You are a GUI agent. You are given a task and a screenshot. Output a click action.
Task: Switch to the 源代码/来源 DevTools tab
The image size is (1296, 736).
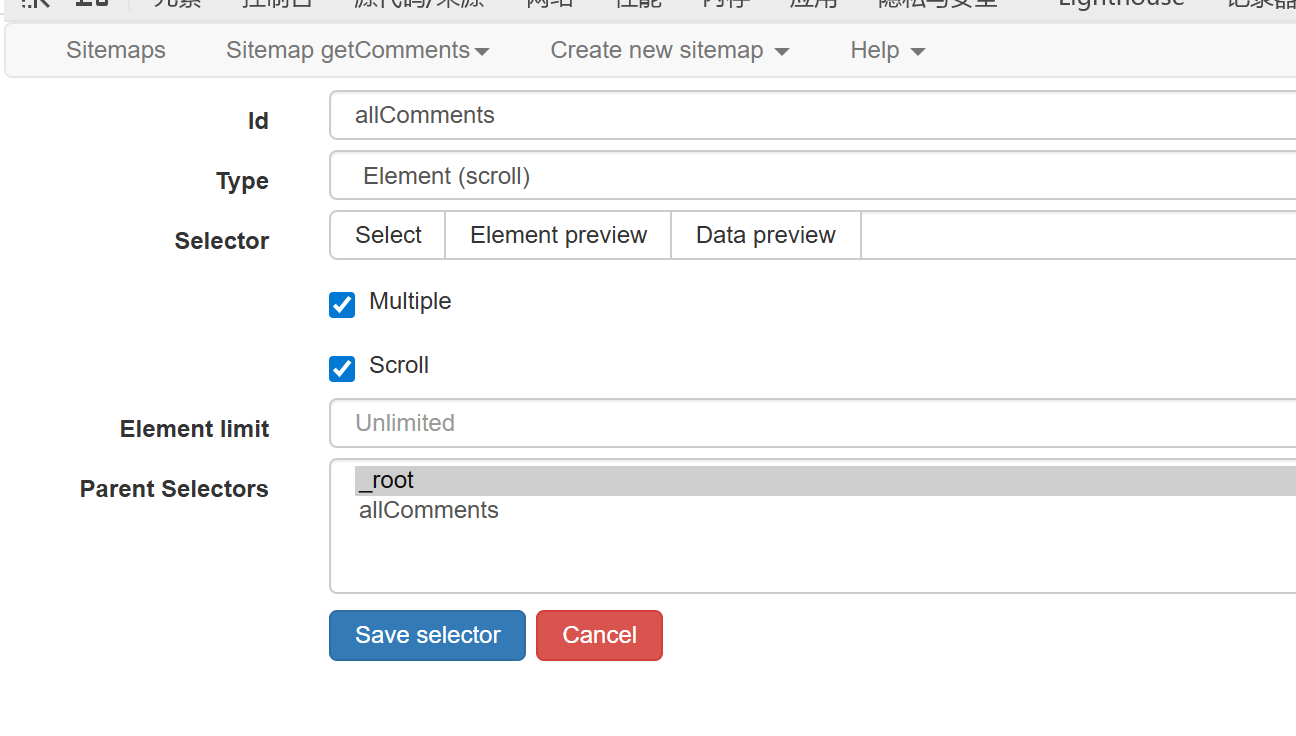[x=420, y=4]
